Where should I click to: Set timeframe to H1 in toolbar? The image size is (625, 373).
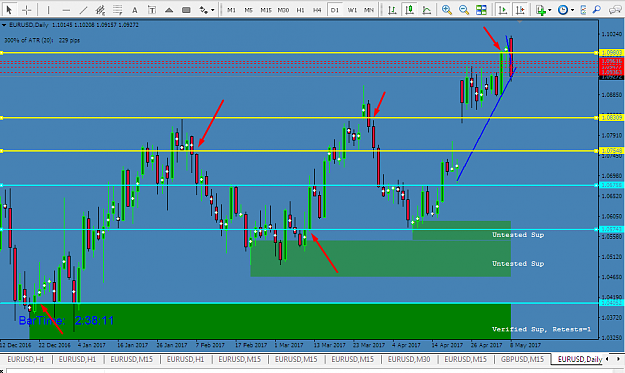pyautogui.click(x=300, y=10)
